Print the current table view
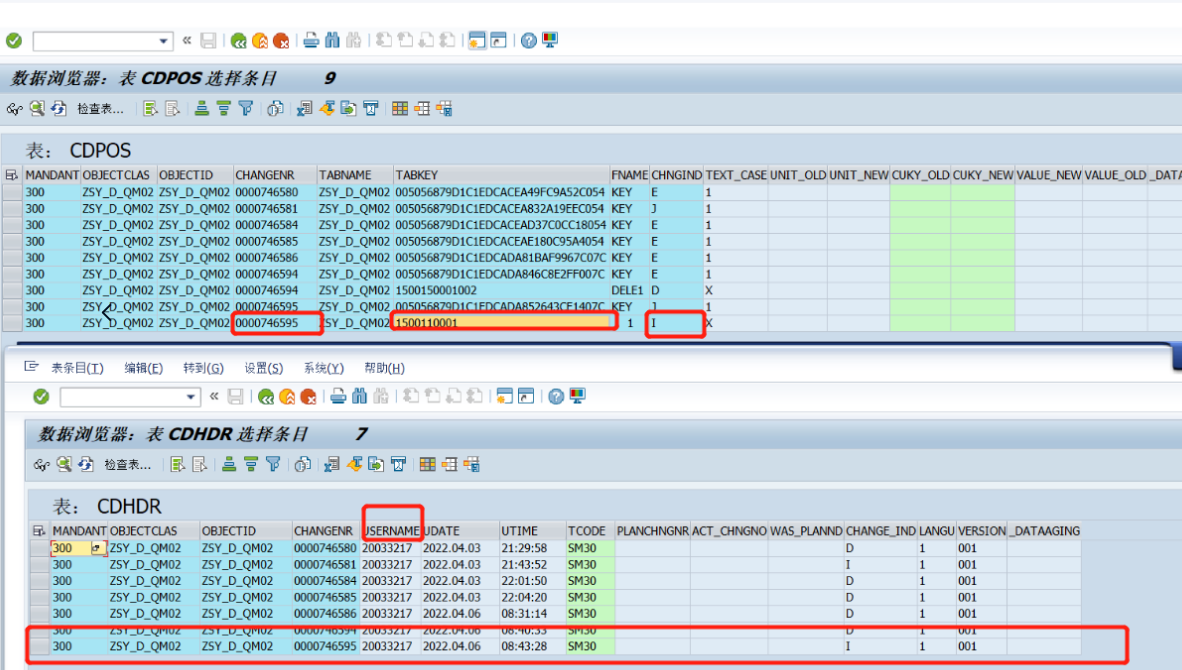This screenshot has width=1182, height=670. coord(309,40)
